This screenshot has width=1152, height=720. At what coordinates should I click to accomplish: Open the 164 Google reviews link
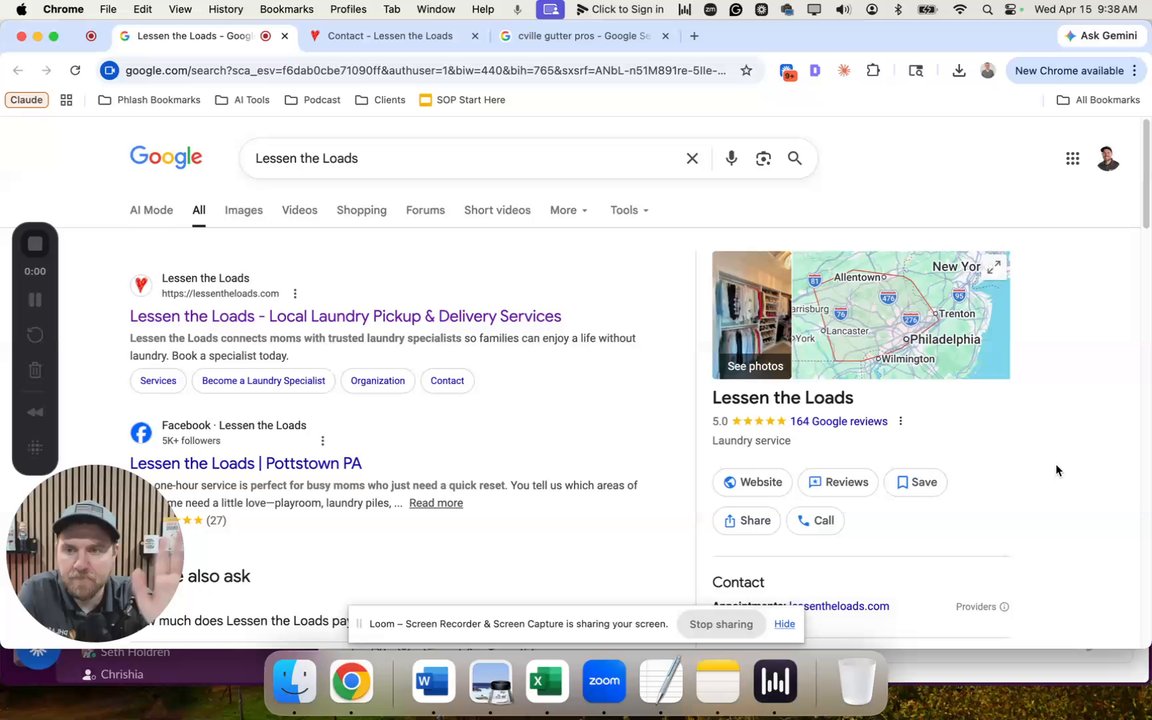click(838, 422)
